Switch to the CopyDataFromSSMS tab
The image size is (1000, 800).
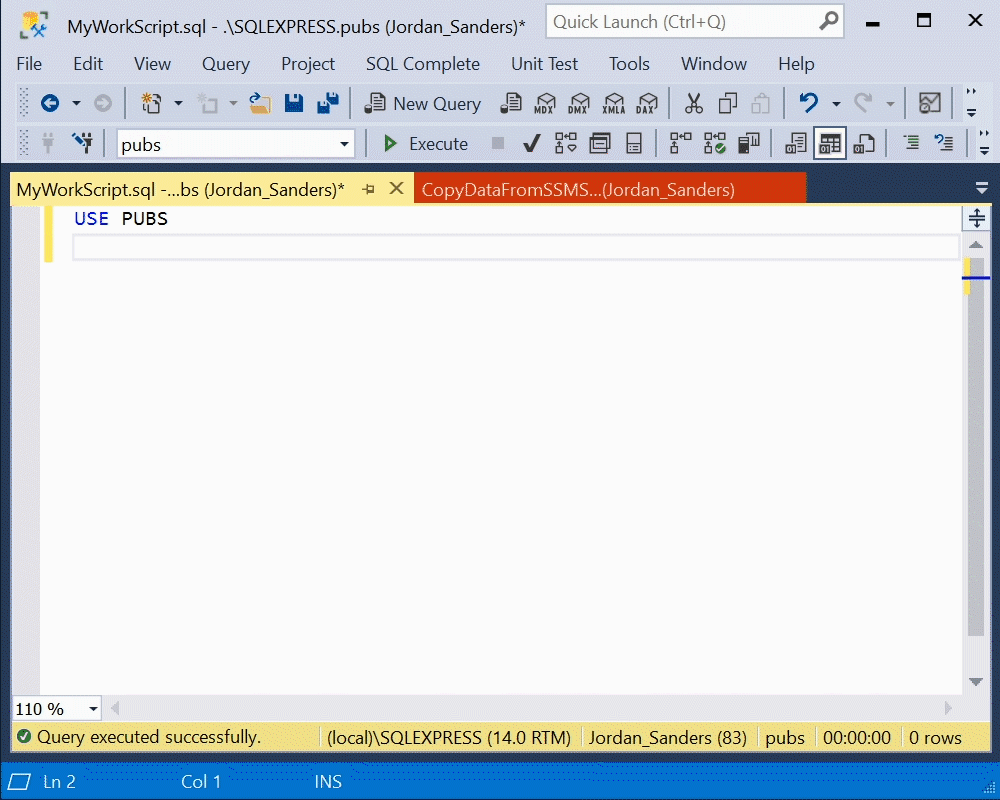610,189
